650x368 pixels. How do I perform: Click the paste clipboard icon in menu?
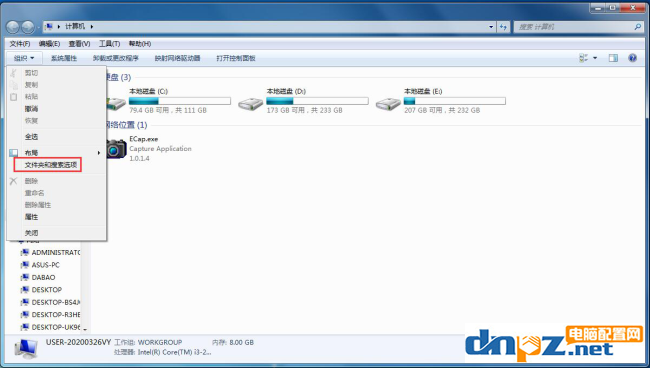[x=14, y=97]
